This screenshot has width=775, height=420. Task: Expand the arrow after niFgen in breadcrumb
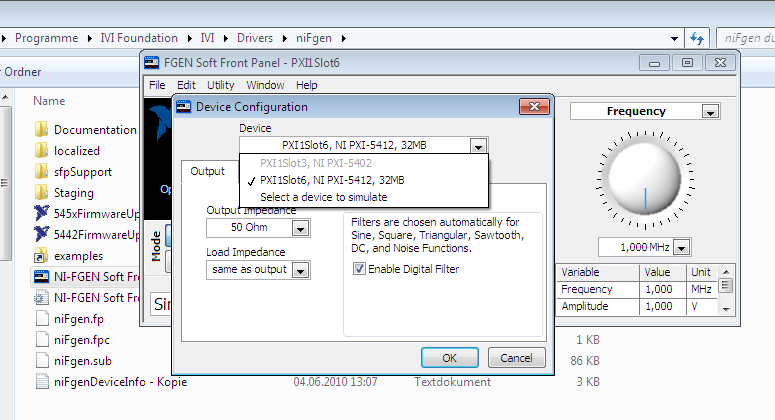[344, 38]
